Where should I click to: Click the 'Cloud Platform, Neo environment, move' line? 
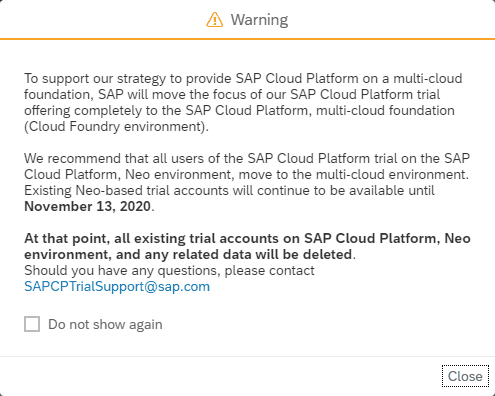246,174
